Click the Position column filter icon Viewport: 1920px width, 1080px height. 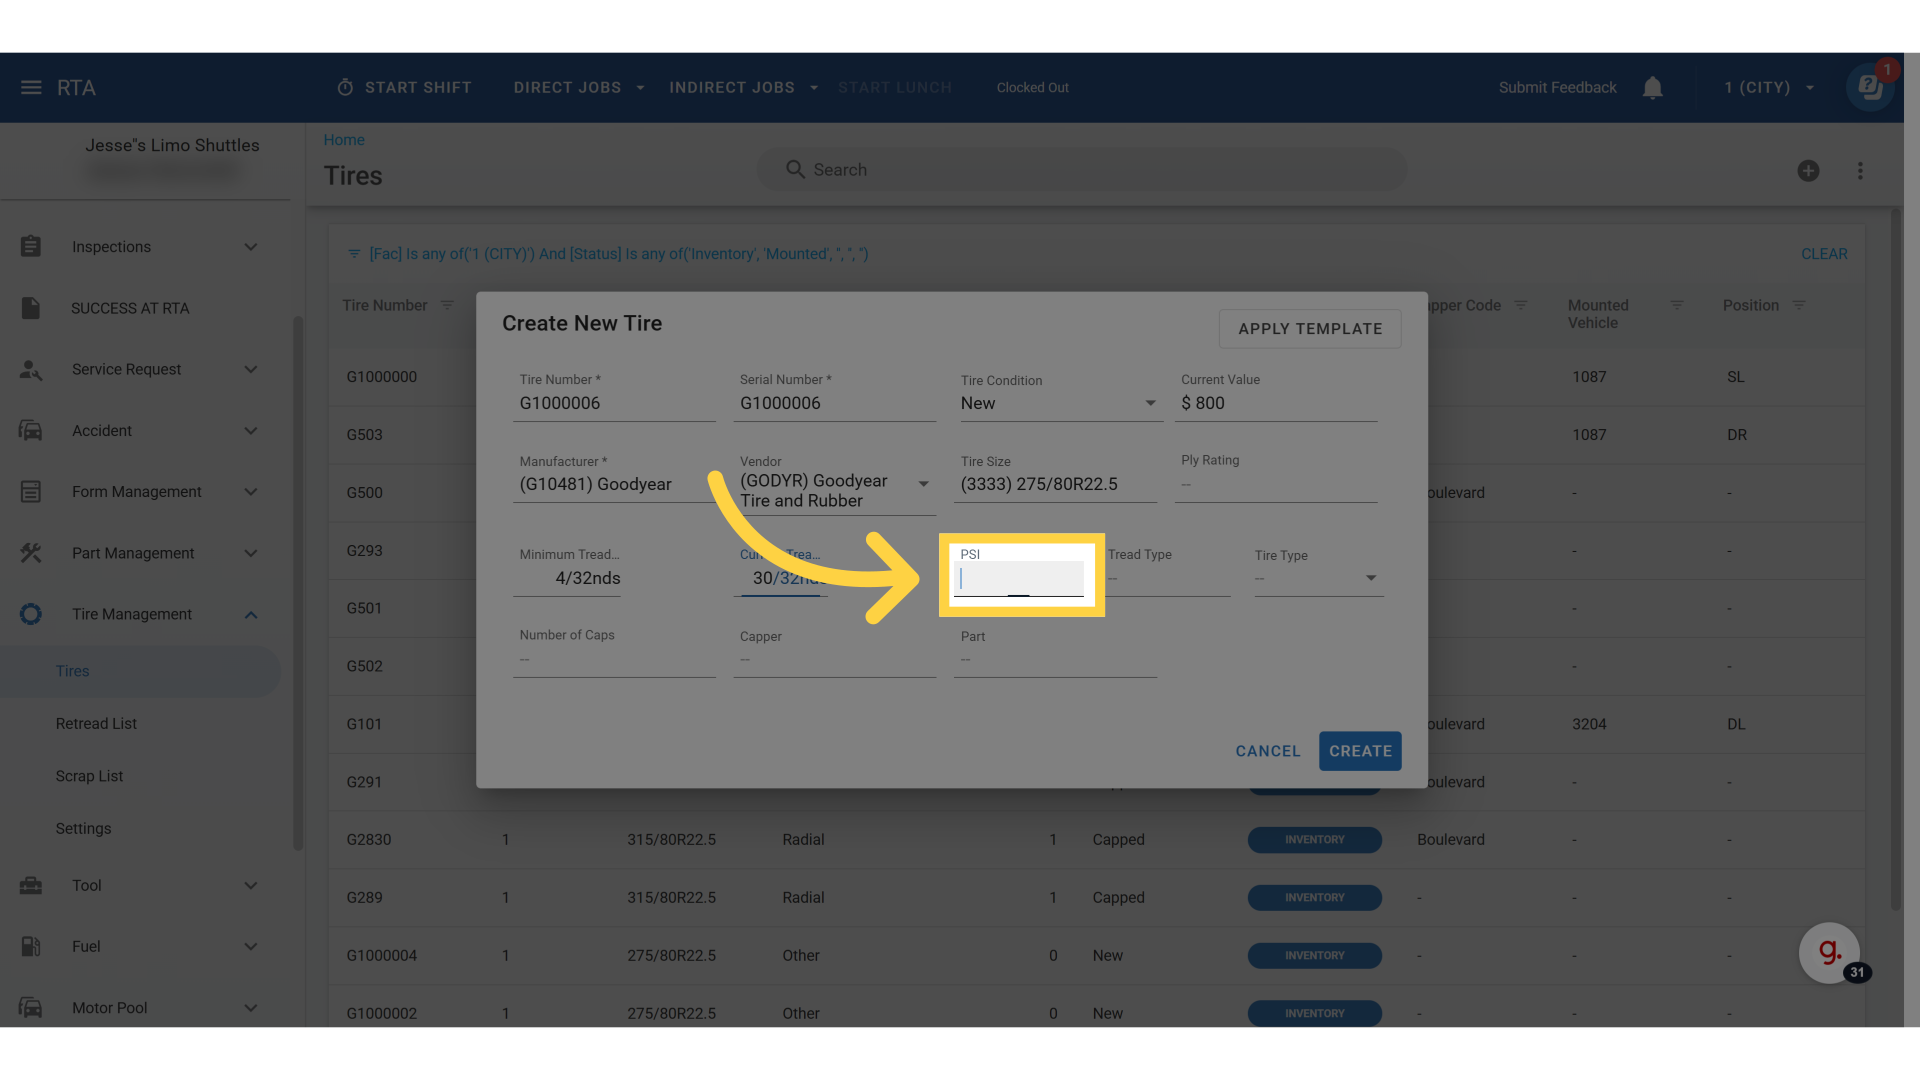[x=1799, y=305]
